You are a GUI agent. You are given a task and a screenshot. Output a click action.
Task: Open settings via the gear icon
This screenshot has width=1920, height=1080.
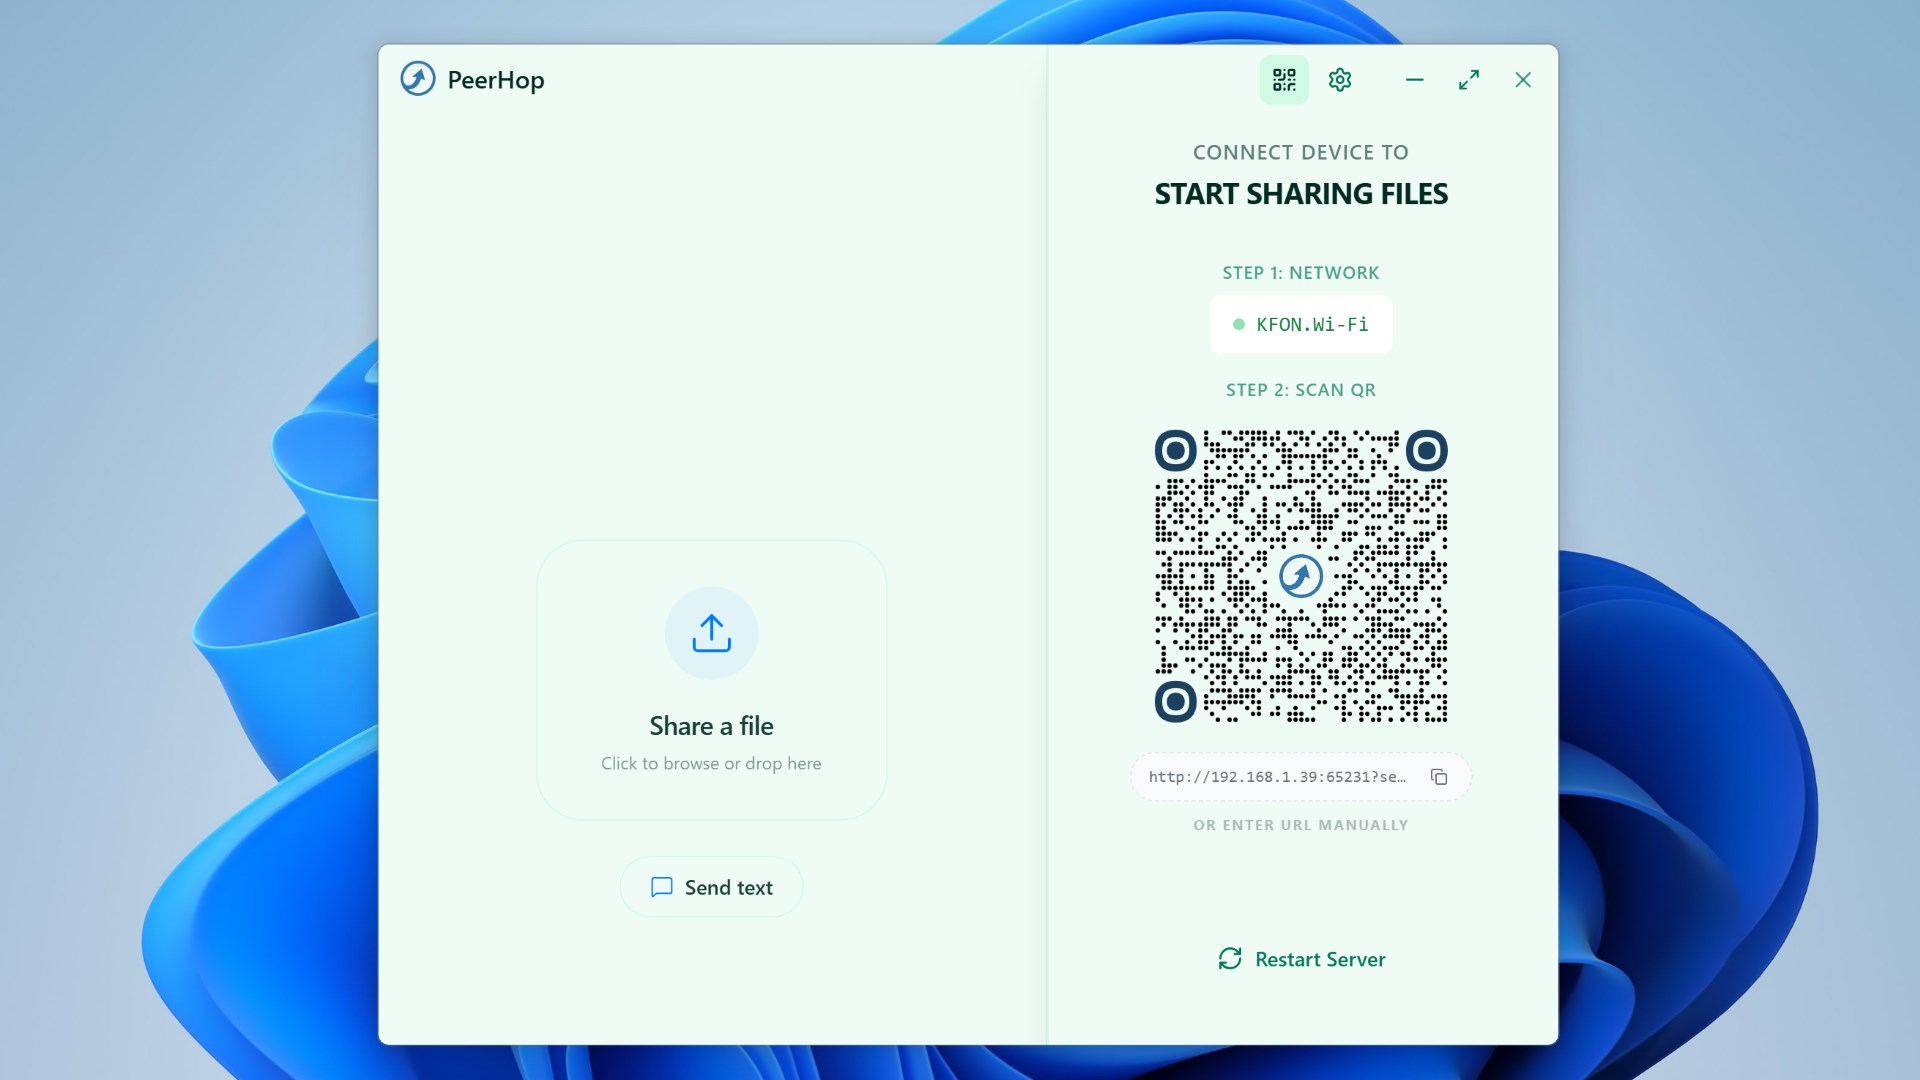(x=1340, y=80)
